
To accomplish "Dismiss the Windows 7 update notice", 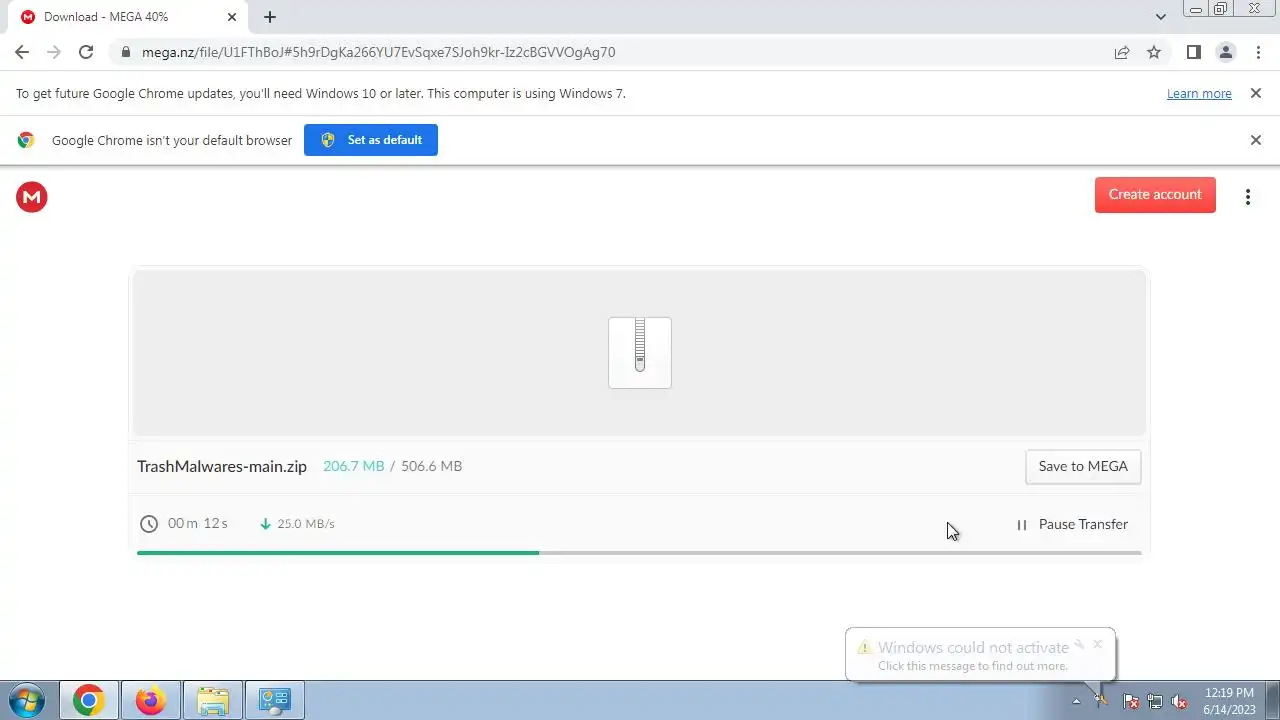I will pos(1255,93).
